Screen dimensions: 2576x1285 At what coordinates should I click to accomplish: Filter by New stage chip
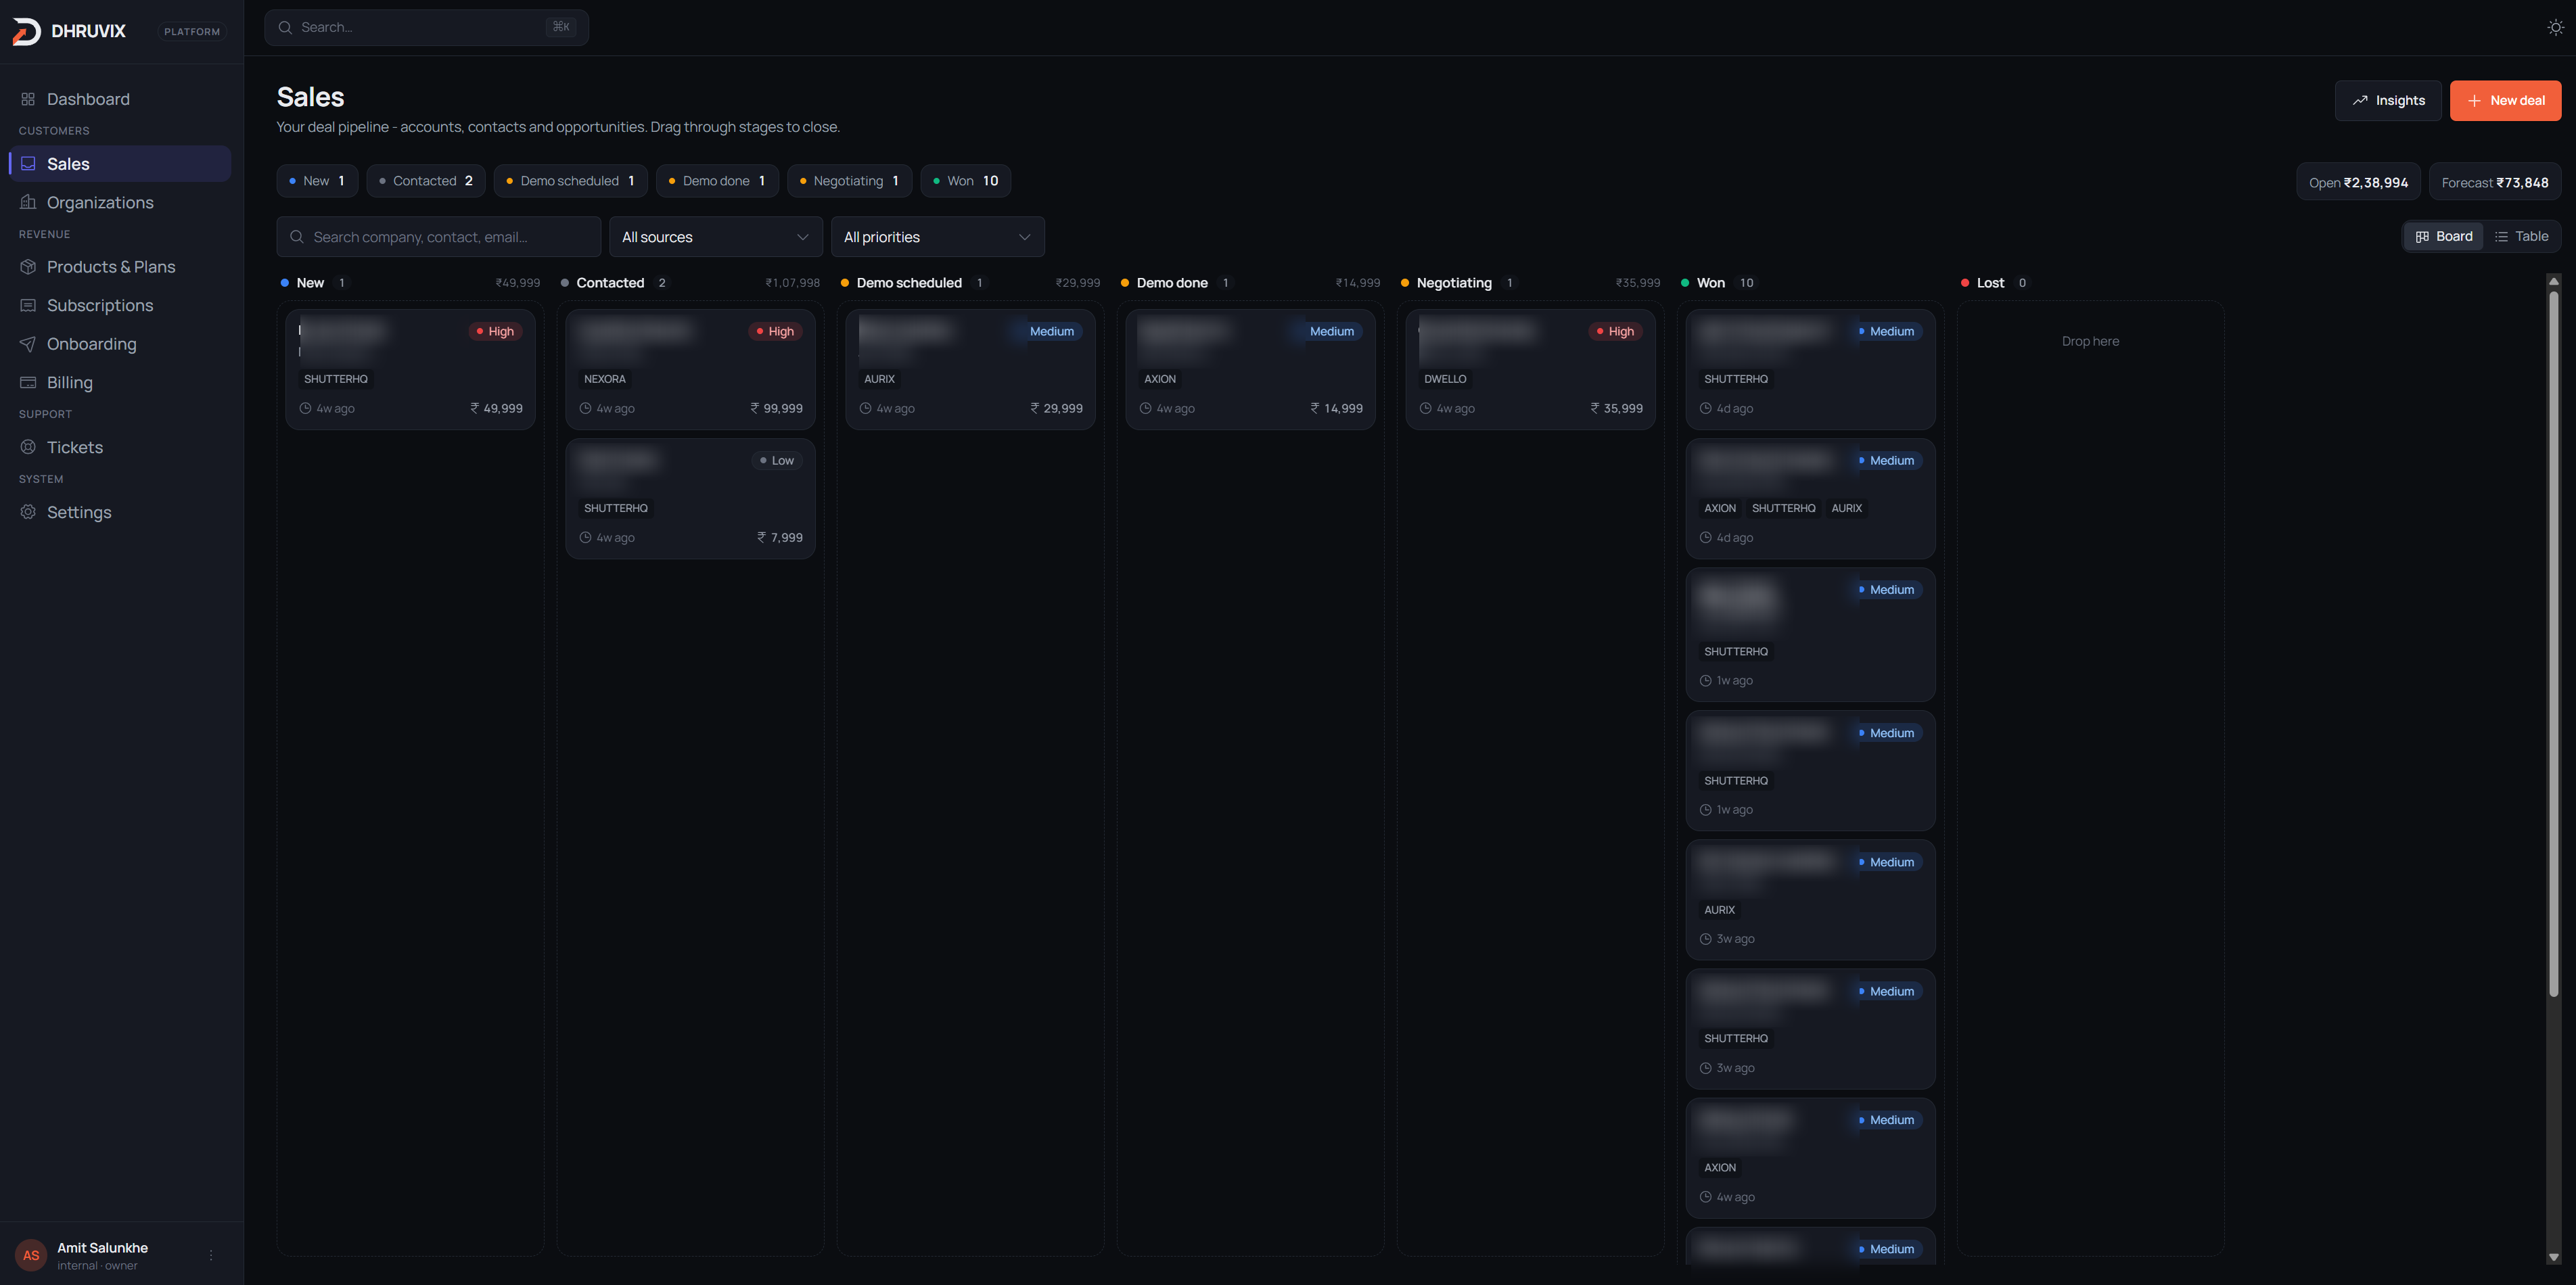317,181
